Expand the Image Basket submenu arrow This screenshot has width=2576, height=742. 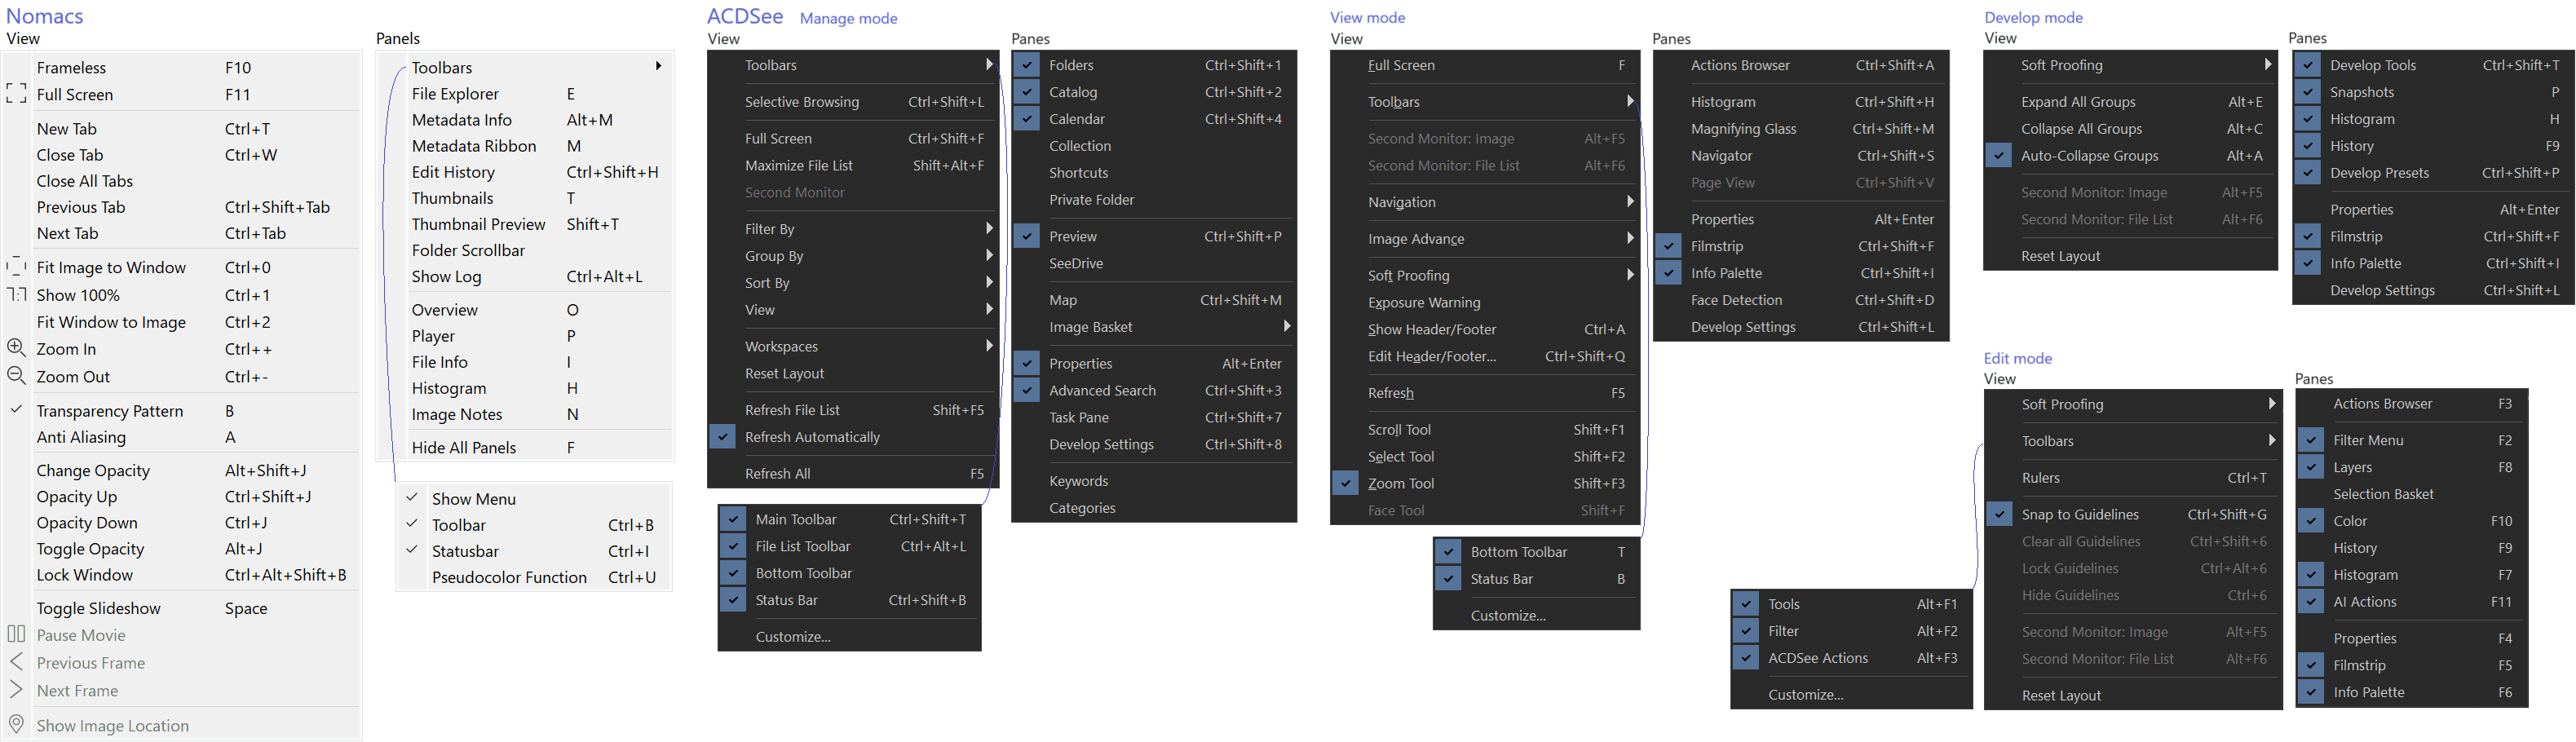(1286, 326)
